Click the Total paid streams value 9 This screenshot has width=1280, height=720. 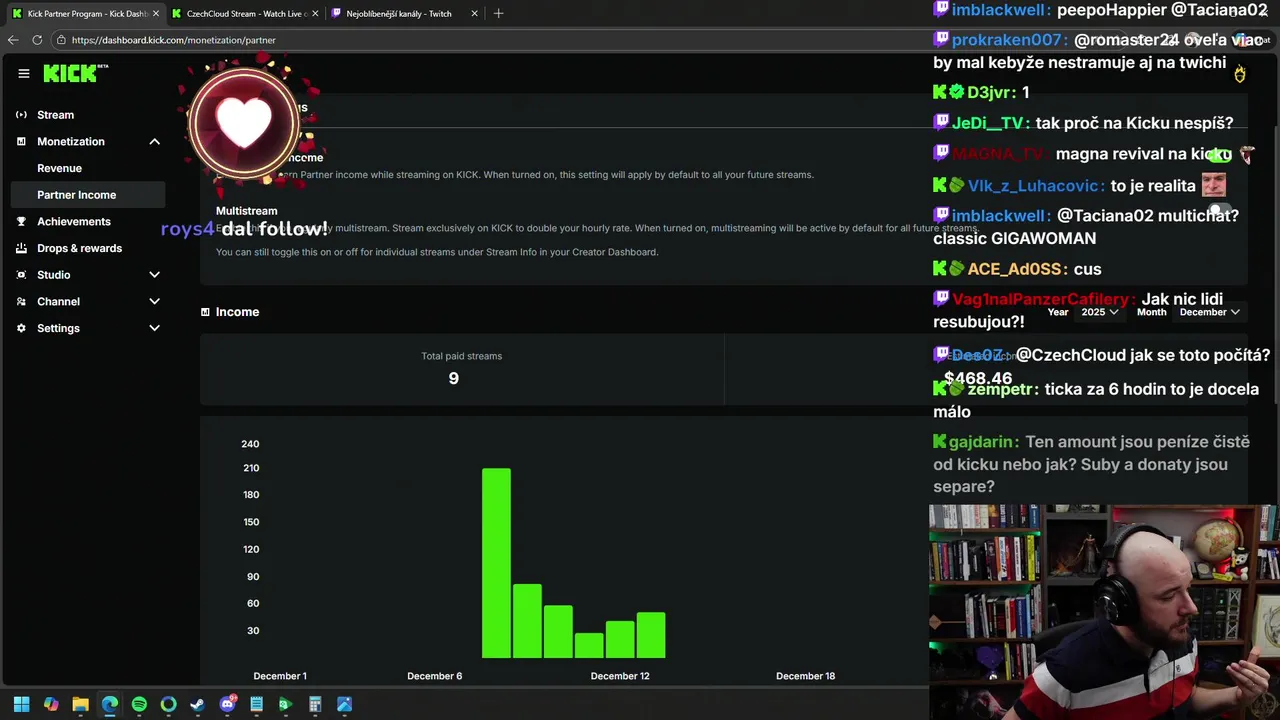click(454, 378)
